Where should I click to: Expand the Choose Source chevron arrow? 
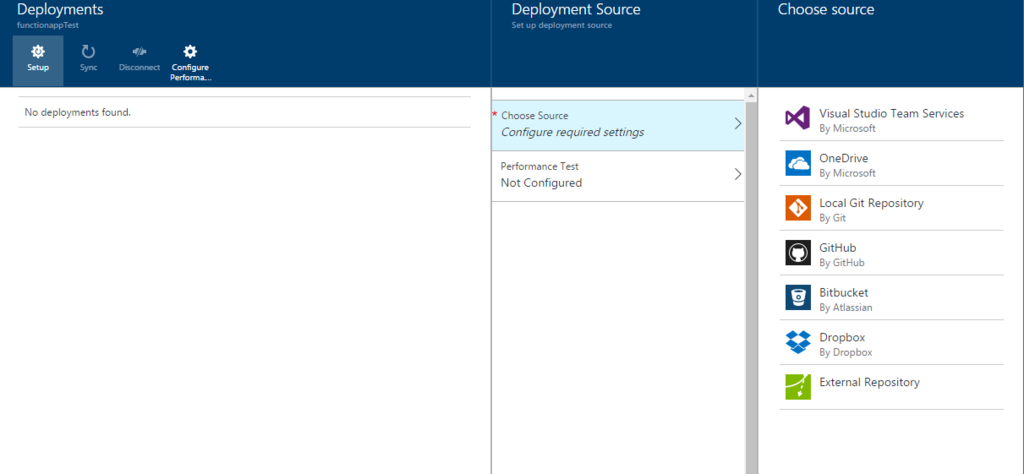coord(737,124)
